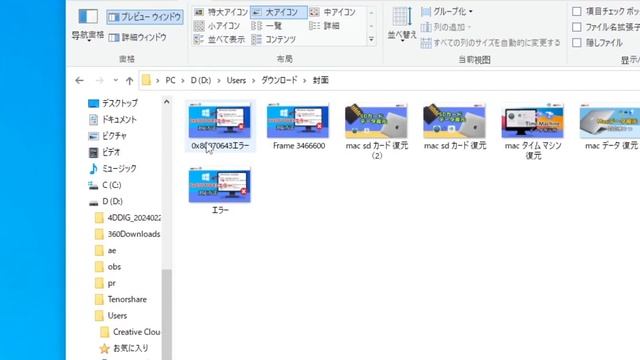
Task: Select list layout
Action: coord(267,26)
